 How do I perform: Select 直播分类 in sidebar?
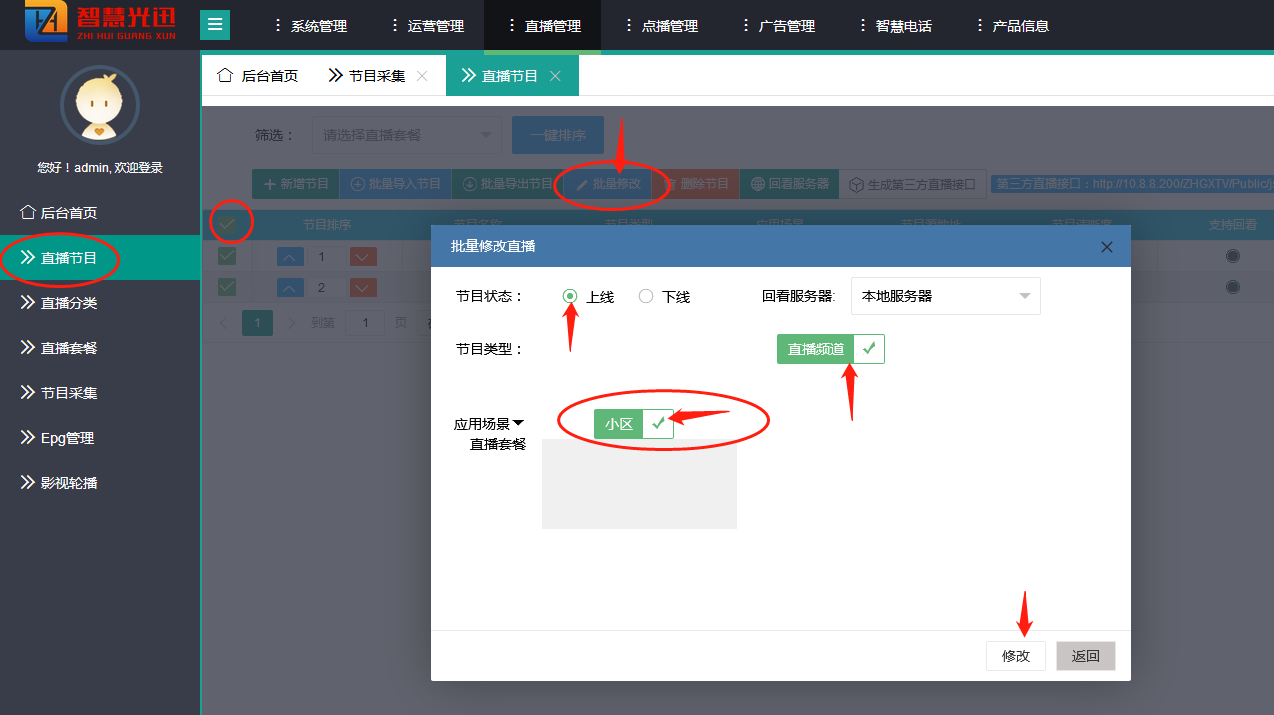(x=100, y=303)
